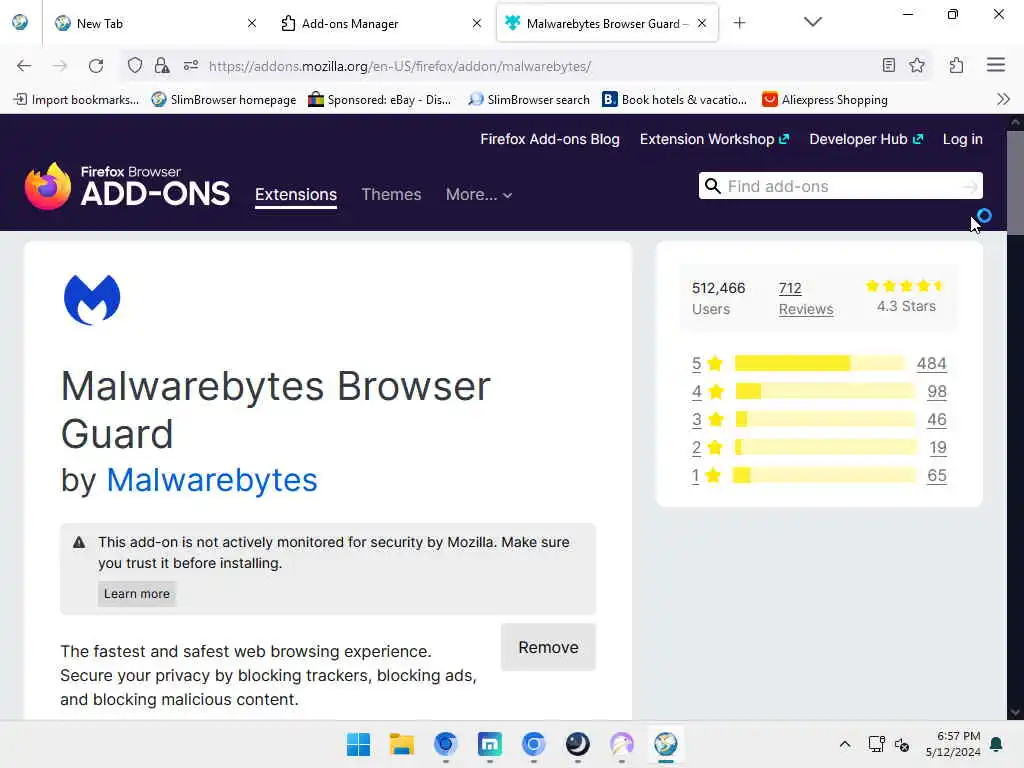Open the 65 one-star reviews count
The width and height of the screenshot is (1024, 768).
click(936, 475)
